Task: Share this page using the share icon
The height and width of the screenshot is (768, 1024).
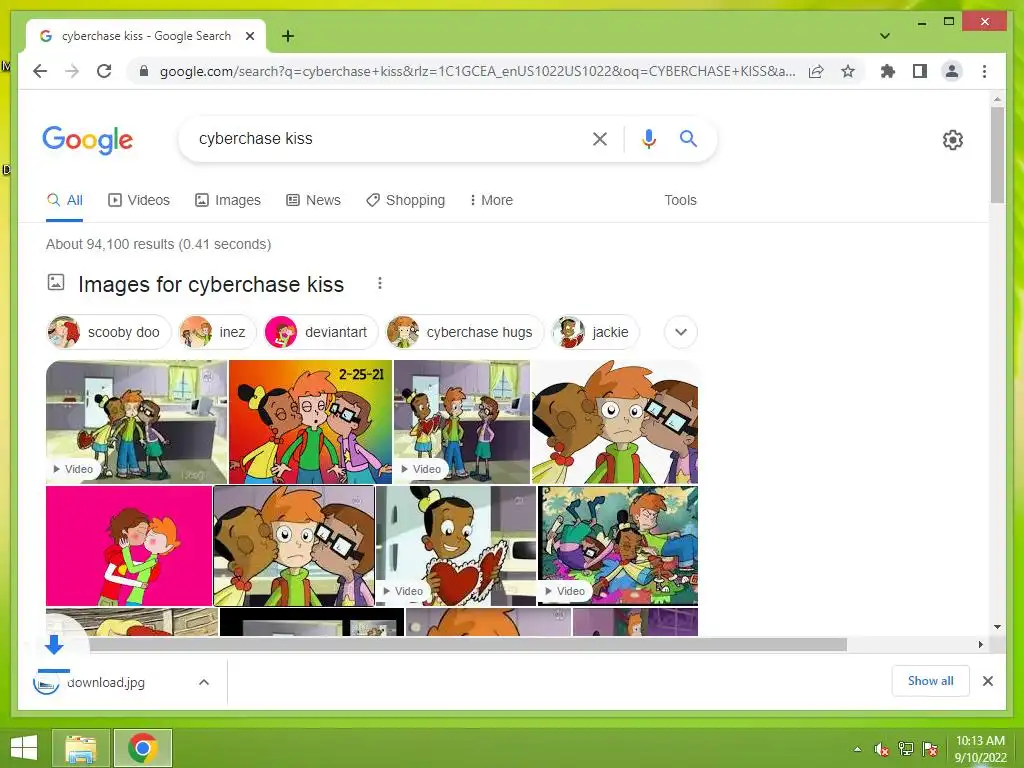Action: (x=816, y=71)
